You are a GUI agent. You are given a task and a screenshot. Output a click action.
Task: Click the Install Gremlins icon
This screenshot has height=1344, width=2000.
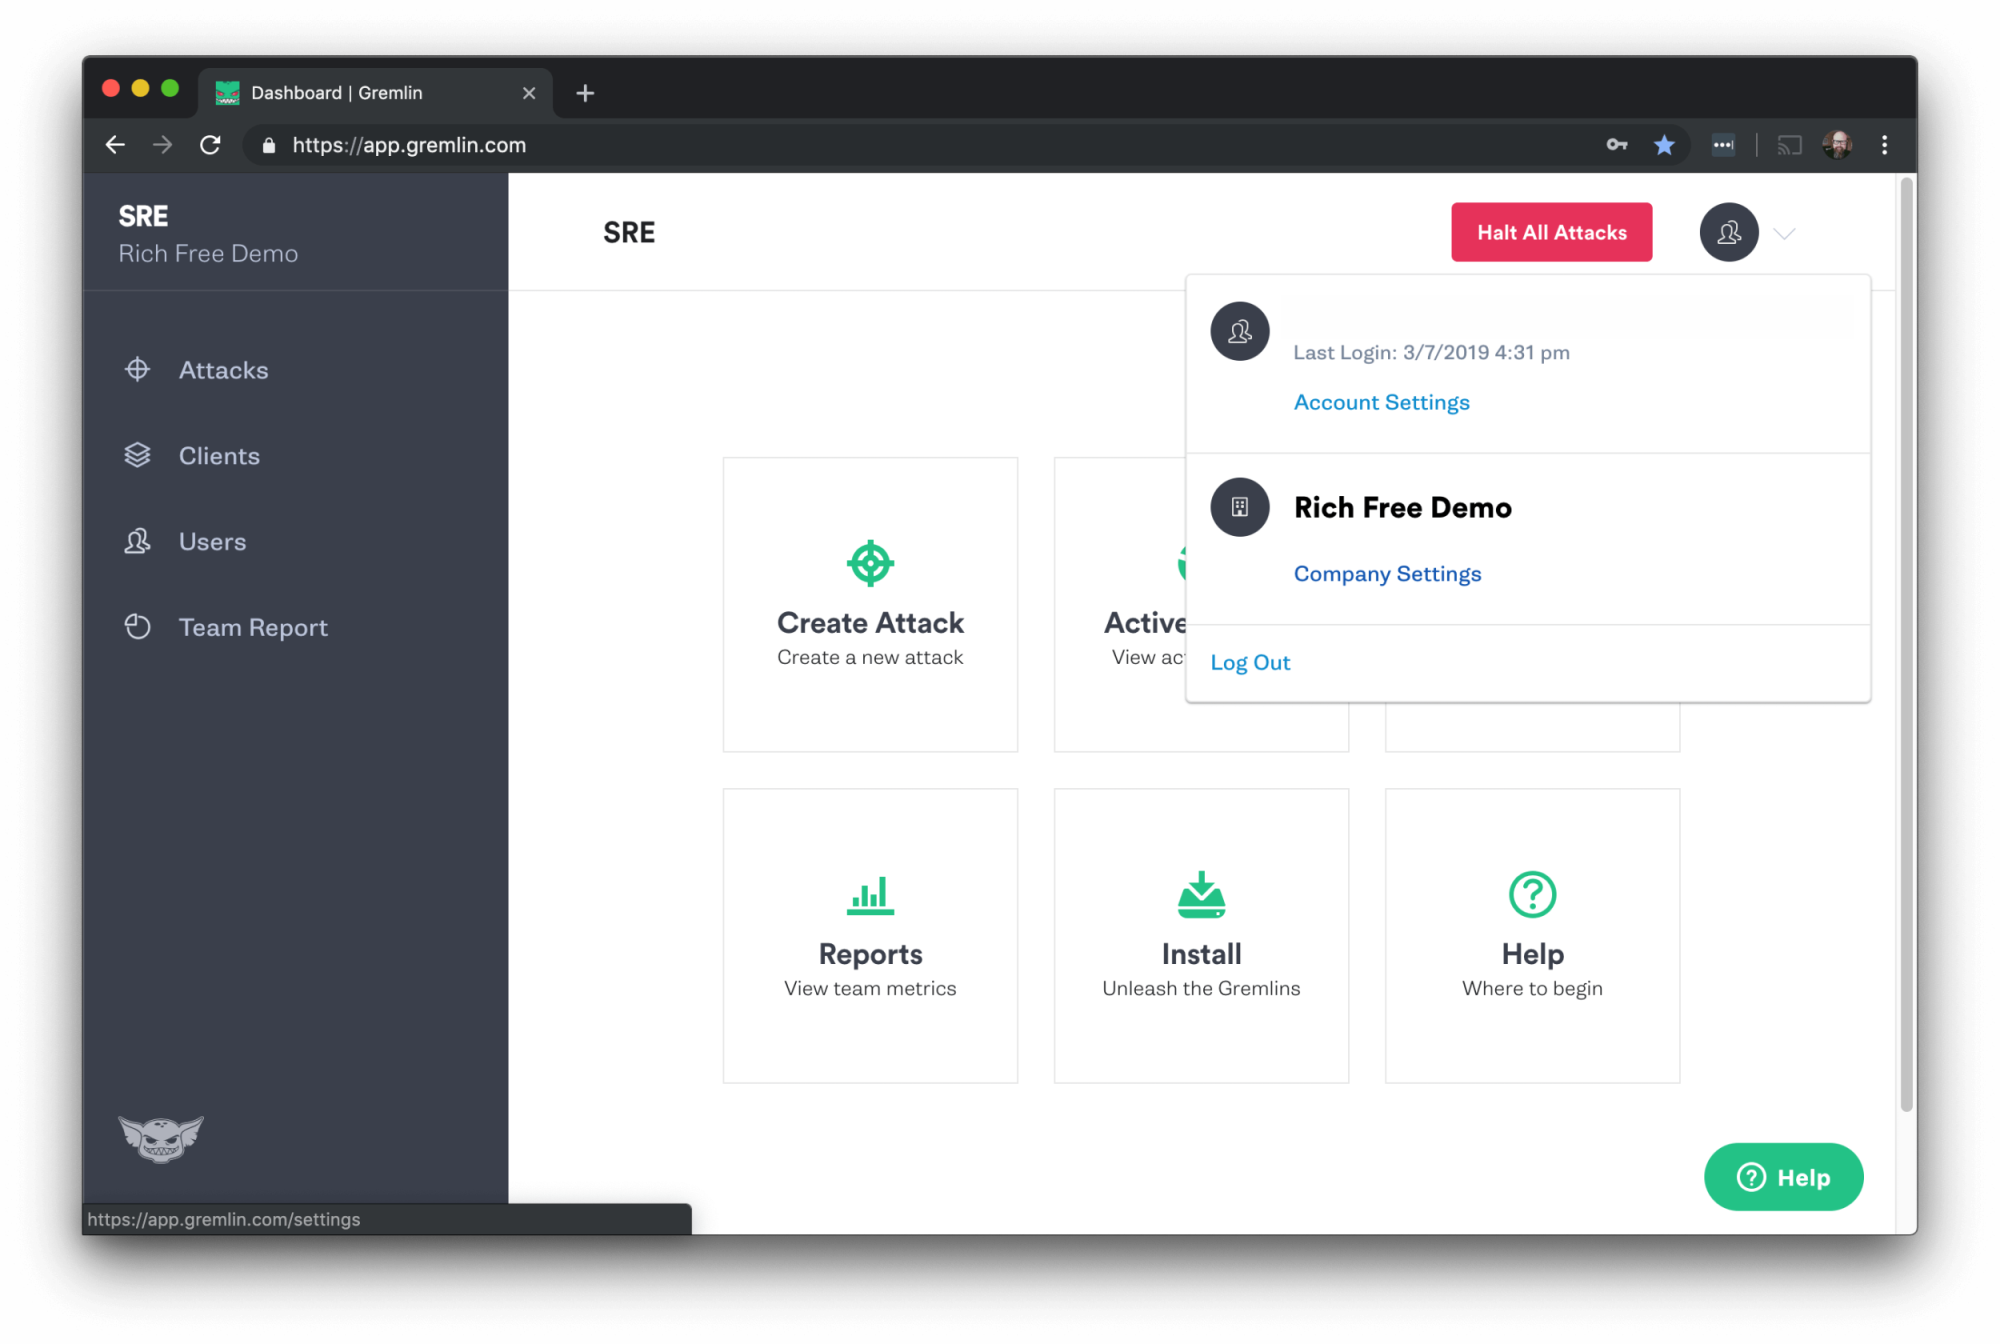tap(1201, 894)
